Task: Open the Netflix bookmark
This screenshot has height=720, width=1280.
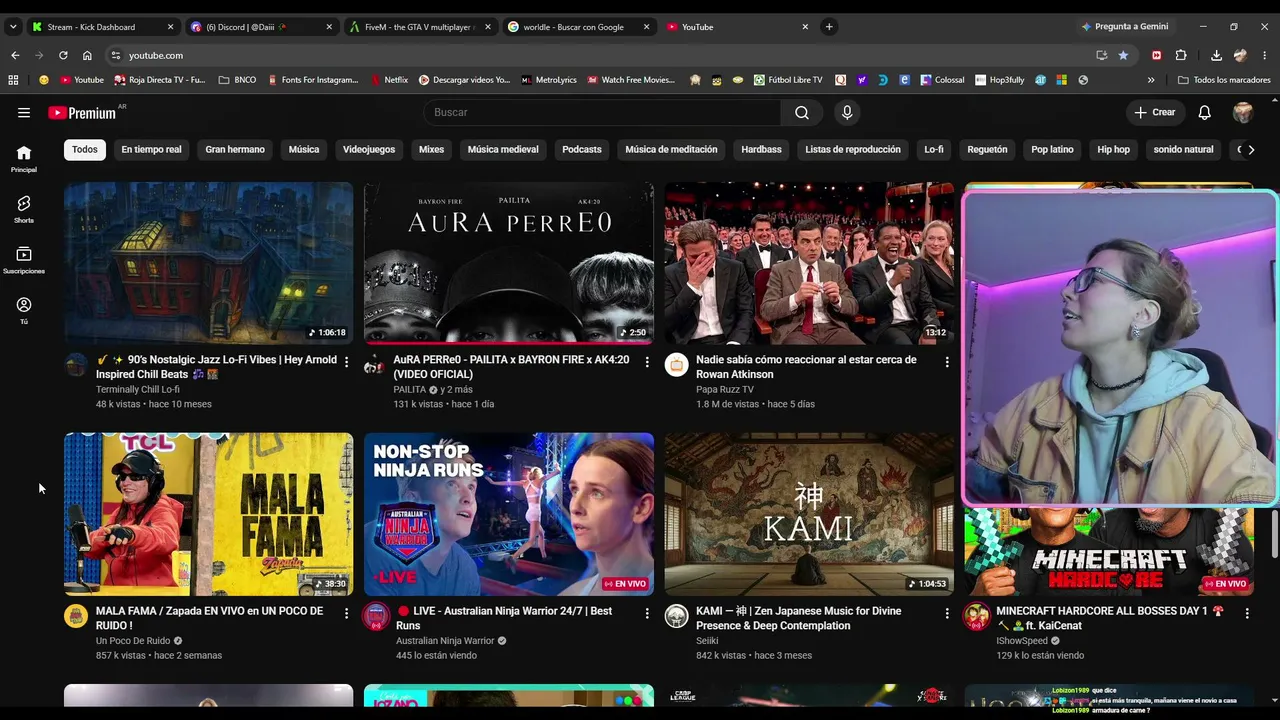Action: pos(389,80)
